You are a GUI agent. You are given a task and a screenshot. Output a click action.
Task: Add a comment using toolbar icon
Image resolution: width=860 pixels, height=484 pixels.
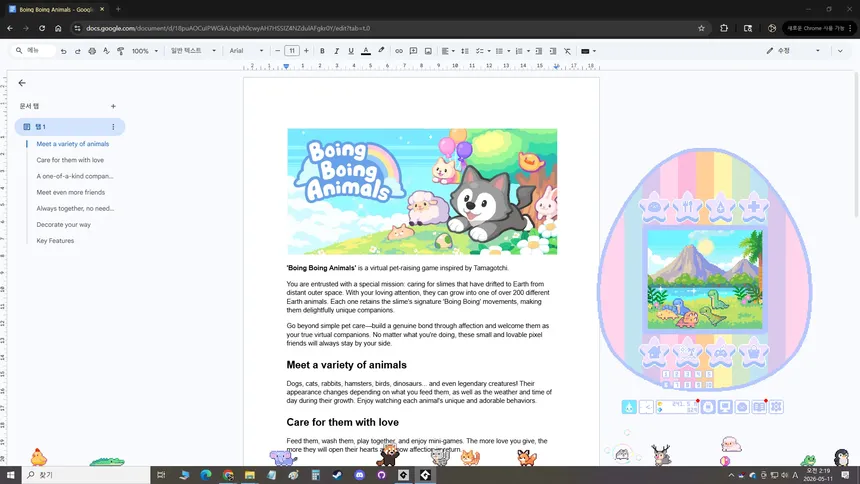click(414, 51)
